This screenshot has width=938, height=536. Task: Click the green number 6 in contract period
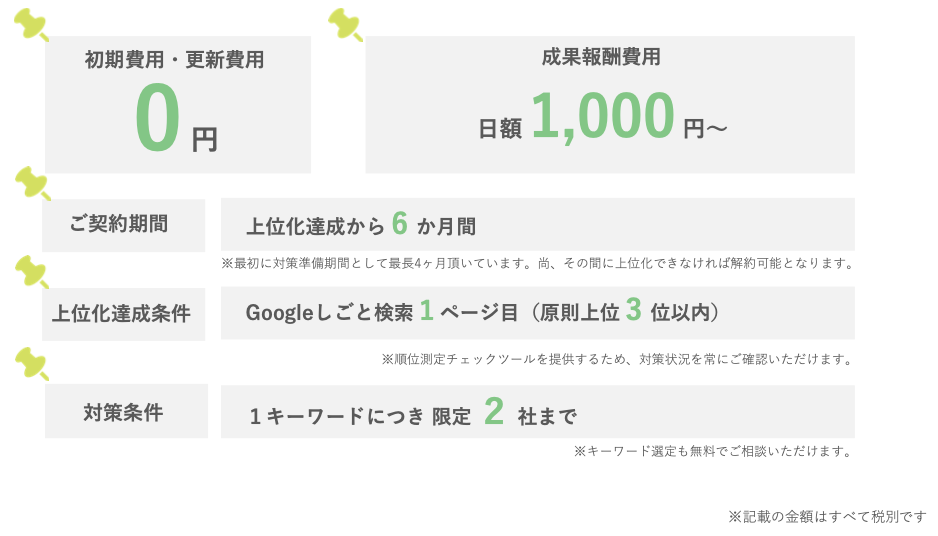click(400, 224)
